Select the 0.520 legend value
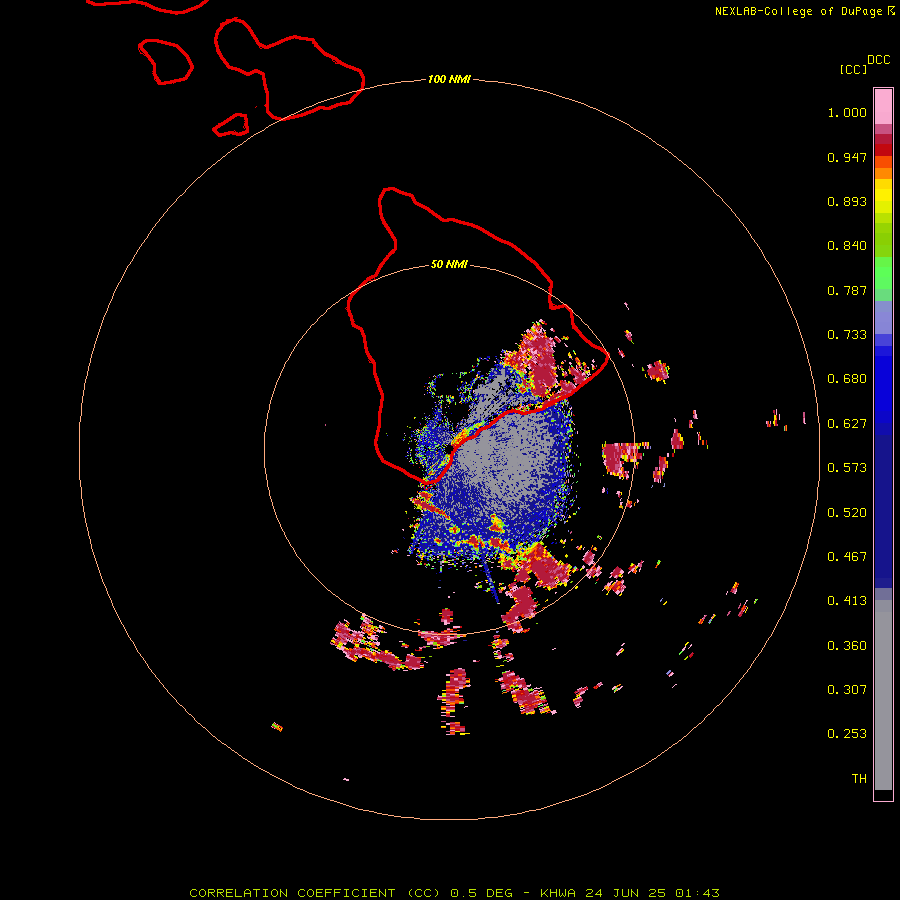 pyautogui.click(x=847, y=513)
